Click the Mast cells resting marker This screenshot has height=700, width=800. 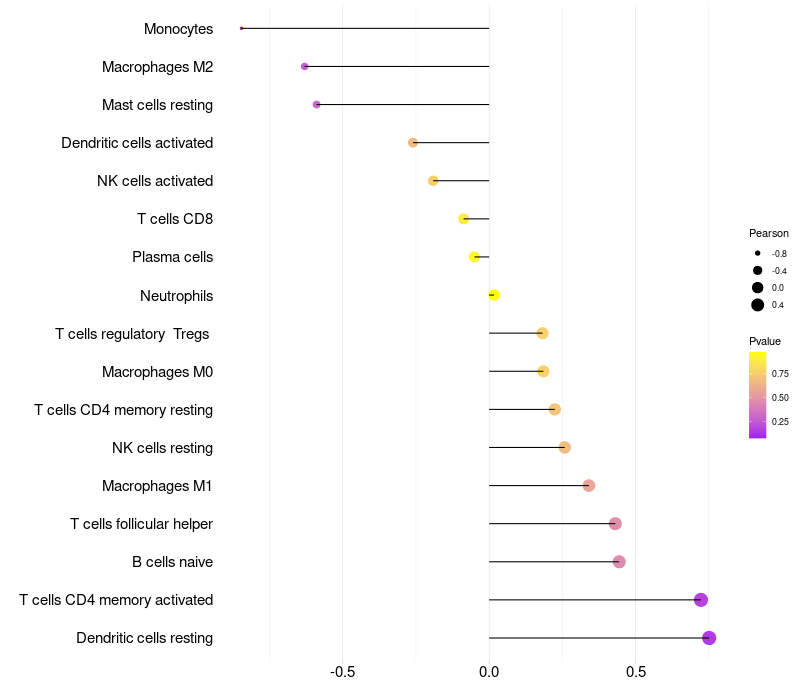316,105
